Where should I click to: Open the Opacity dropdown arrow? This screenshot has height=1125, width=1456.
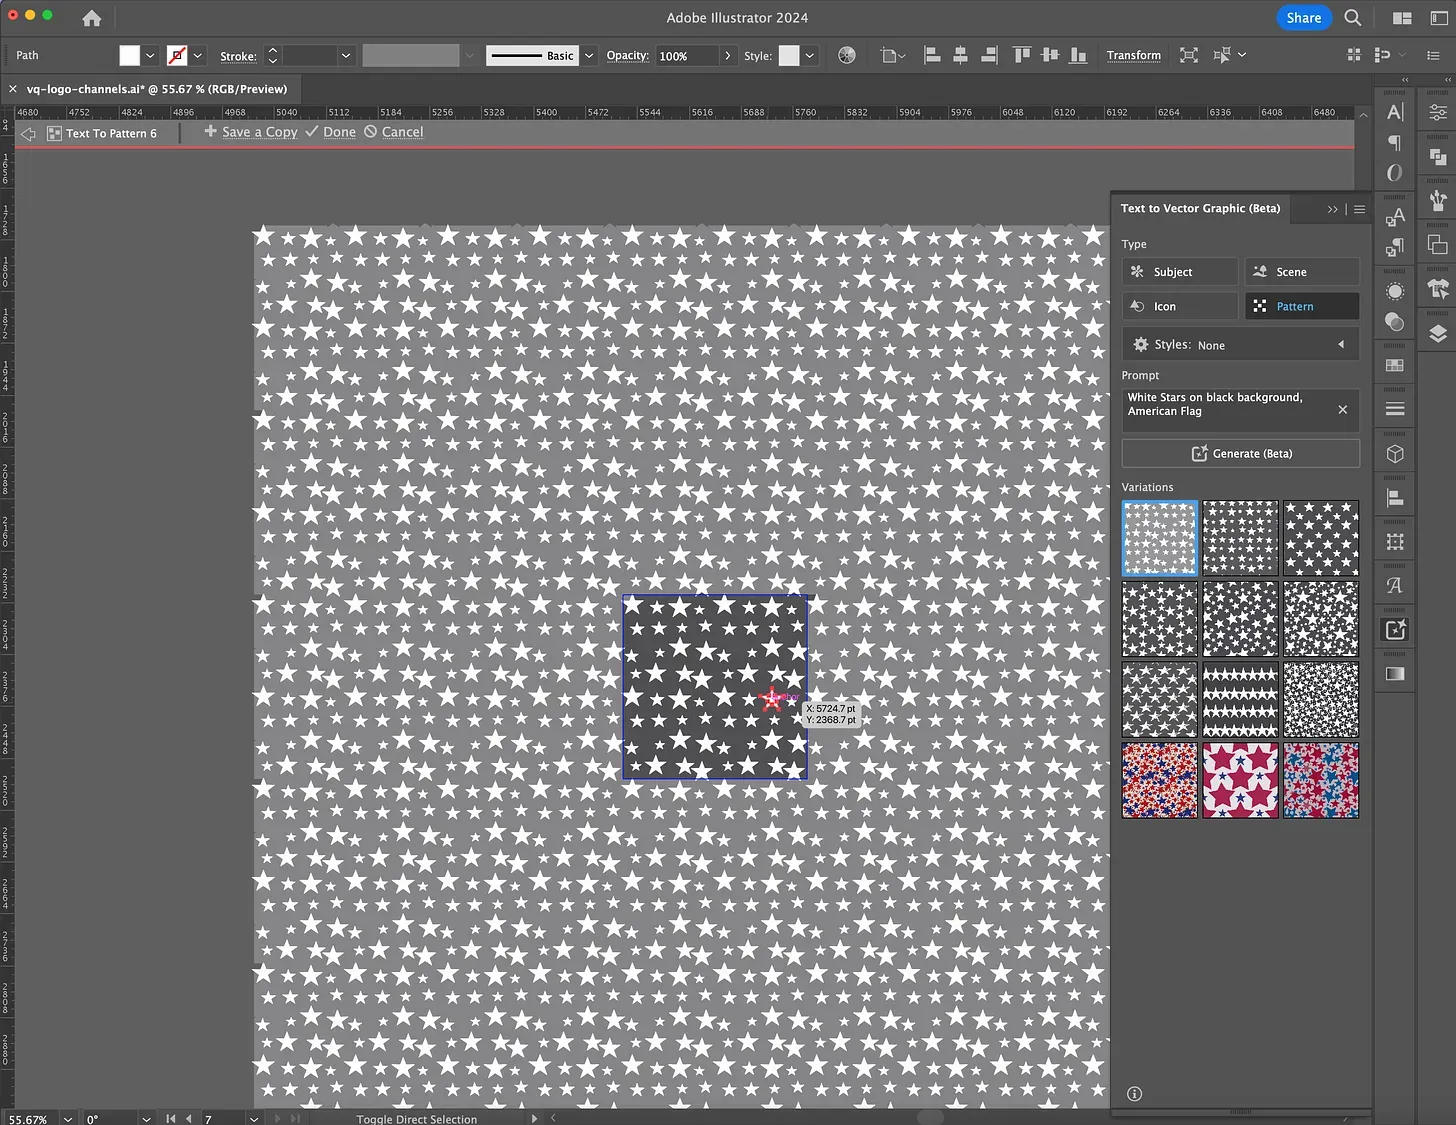[x=728, y=55]
